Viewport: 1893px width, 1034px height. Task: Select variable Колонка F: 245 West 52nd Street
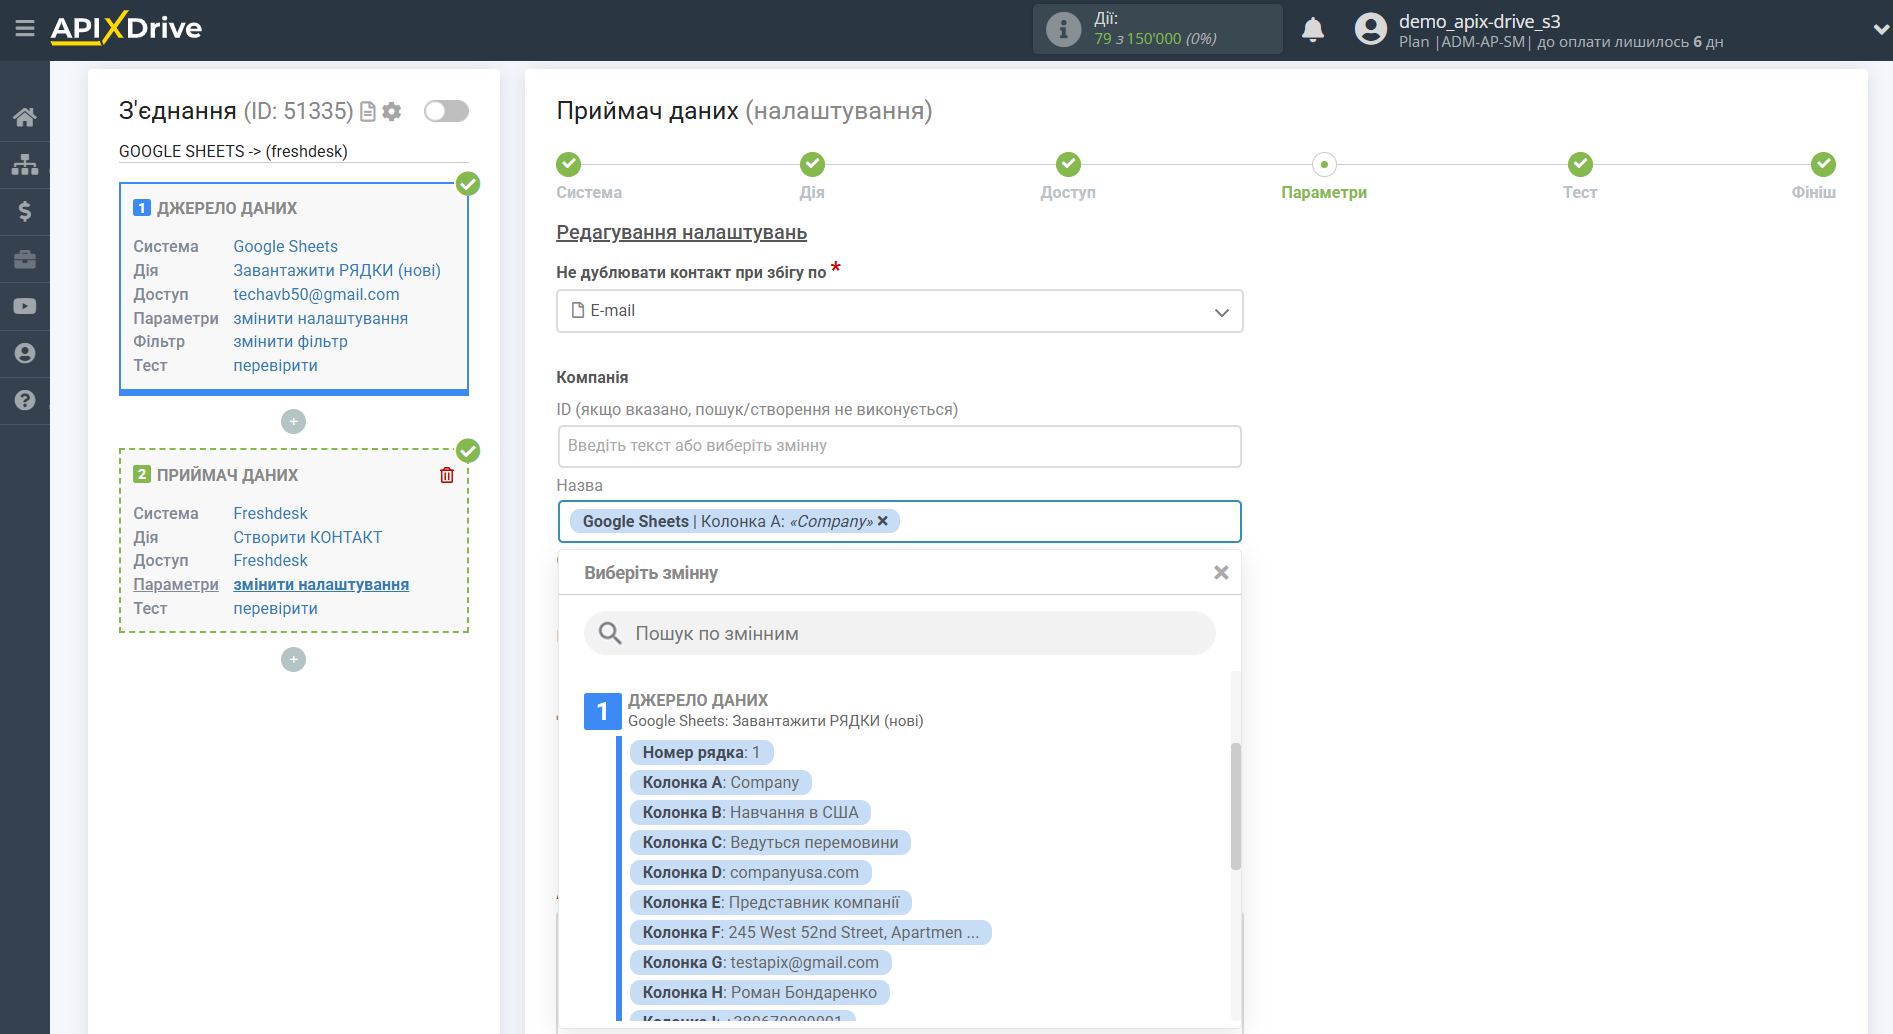(811, 932)
